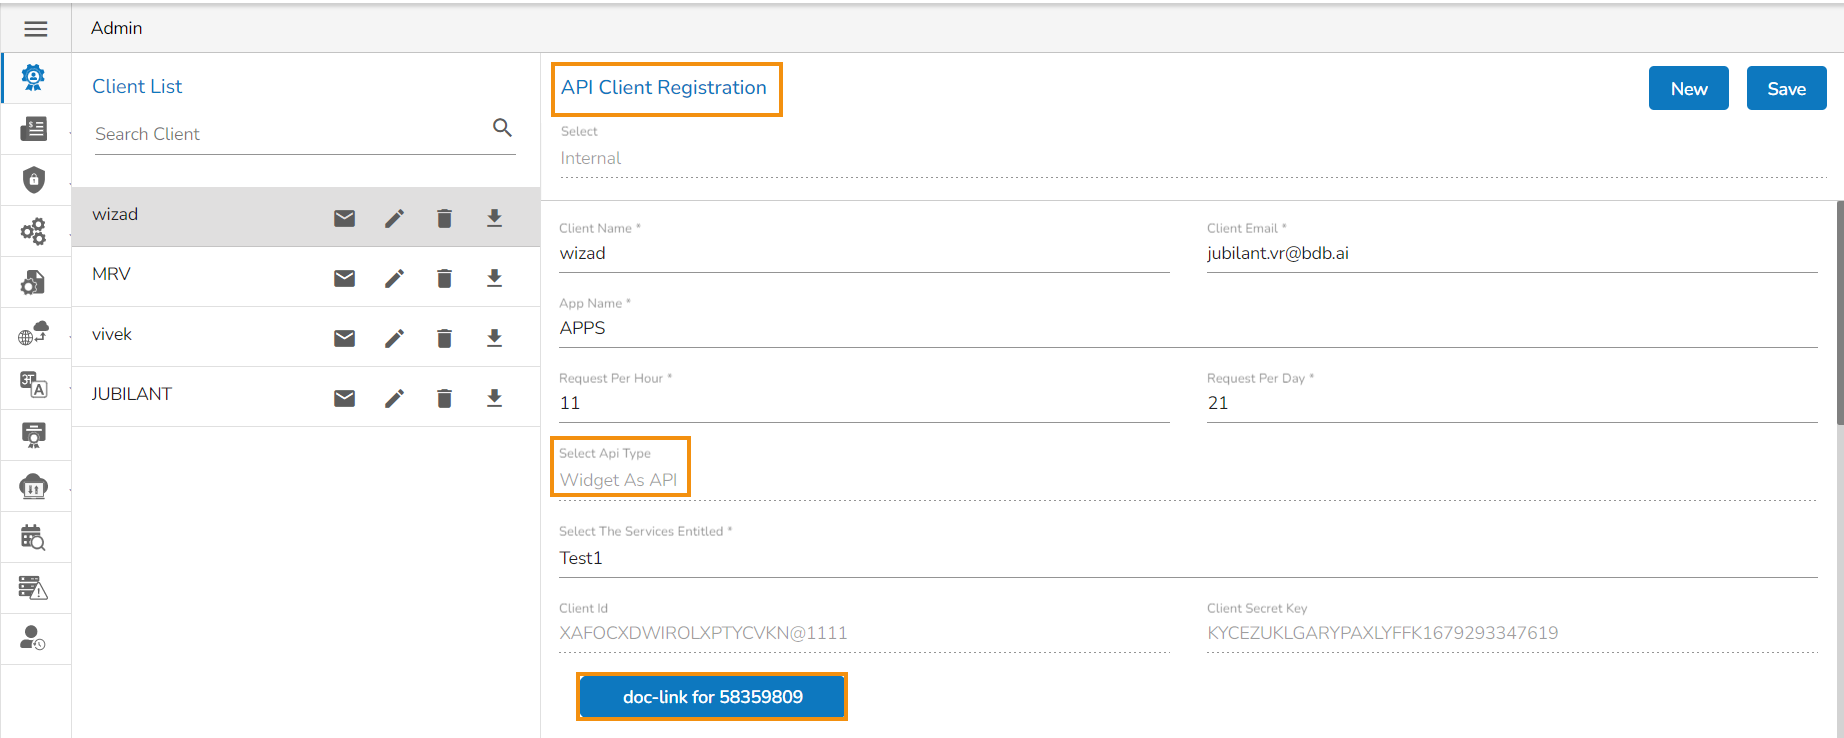Click the Search Client input field

[x=285, y=134]
